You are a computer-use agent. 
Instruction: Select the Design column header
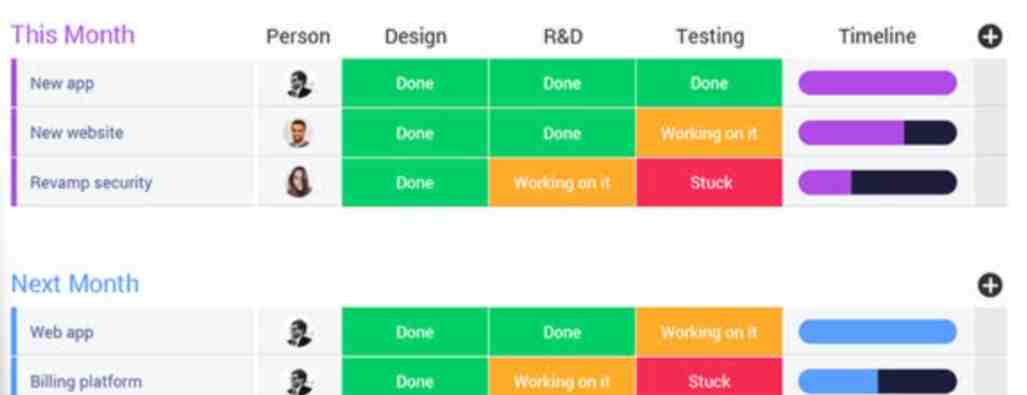coord(415,37)
